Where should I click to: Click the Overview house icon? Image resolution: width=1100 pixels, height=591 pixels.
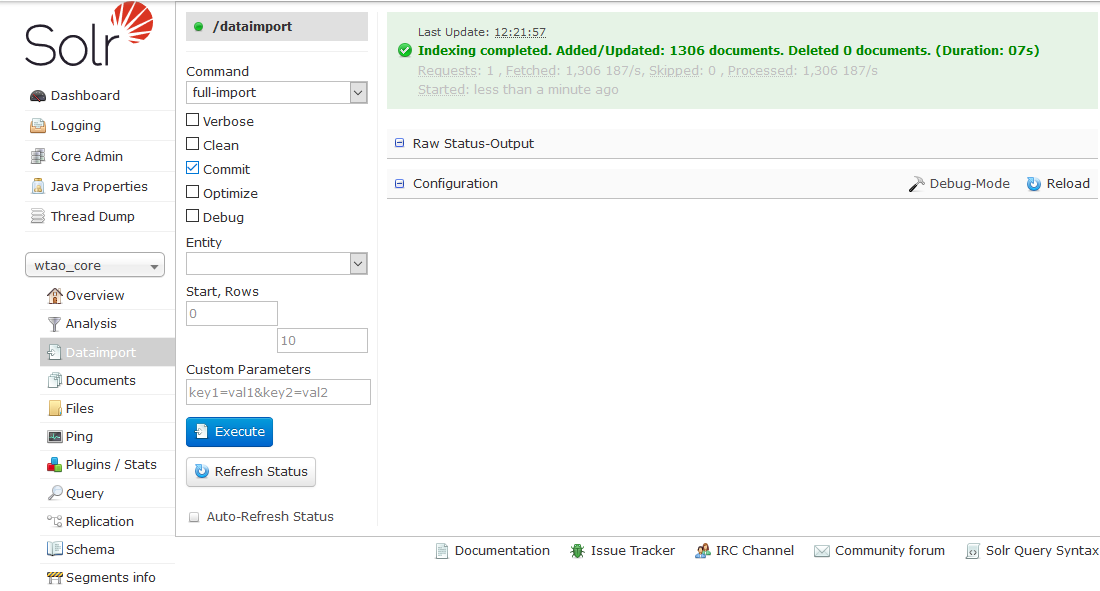[54, 296]
